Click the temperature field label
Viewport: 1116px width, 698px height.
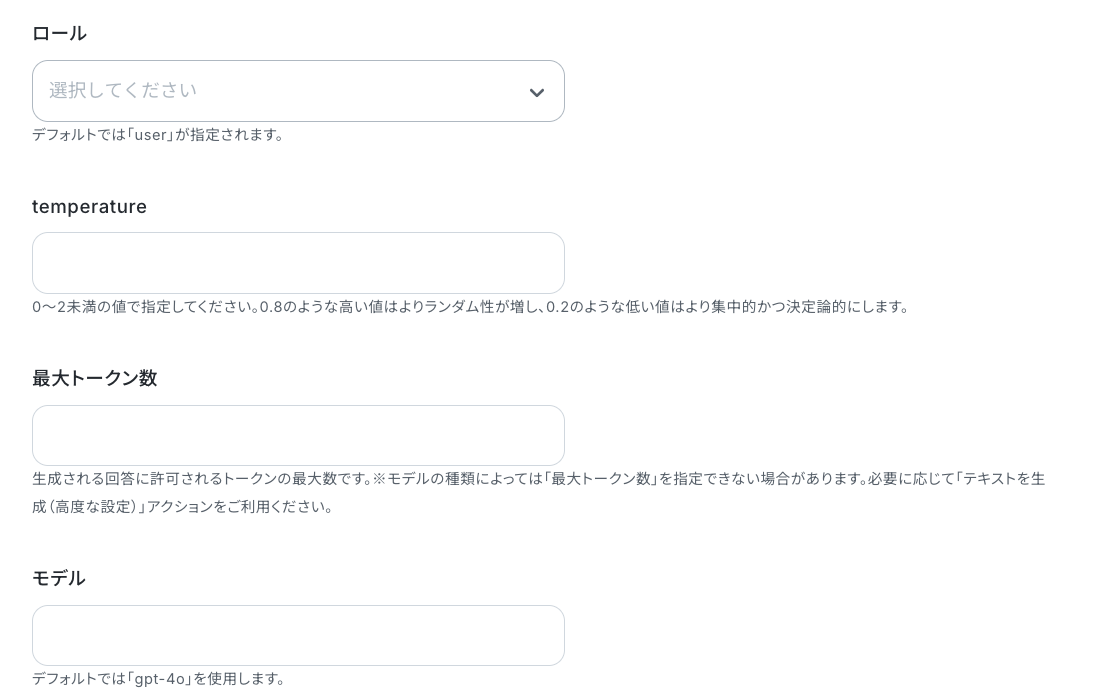click(x=89, y=207)
